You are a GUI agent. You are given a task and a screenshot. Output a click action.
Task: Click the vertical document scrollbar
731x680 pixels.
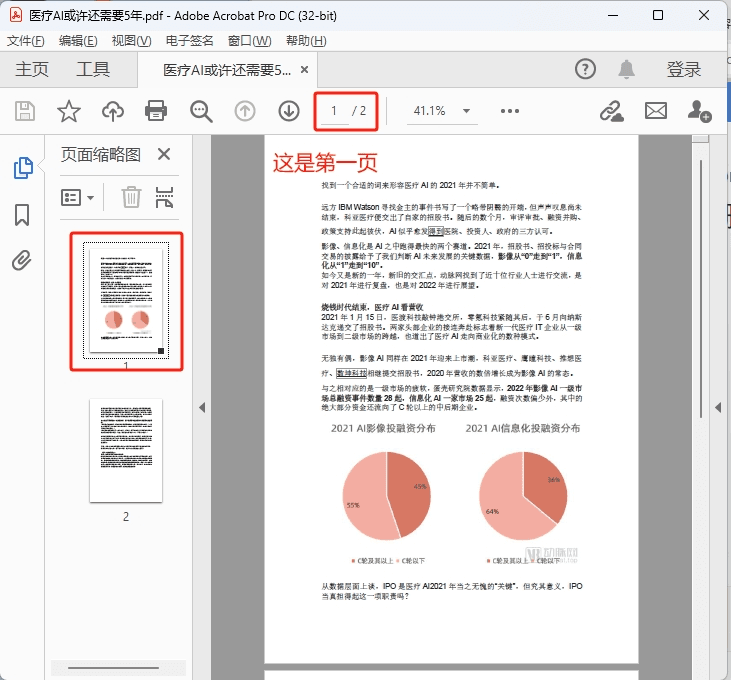click(700, 289)
